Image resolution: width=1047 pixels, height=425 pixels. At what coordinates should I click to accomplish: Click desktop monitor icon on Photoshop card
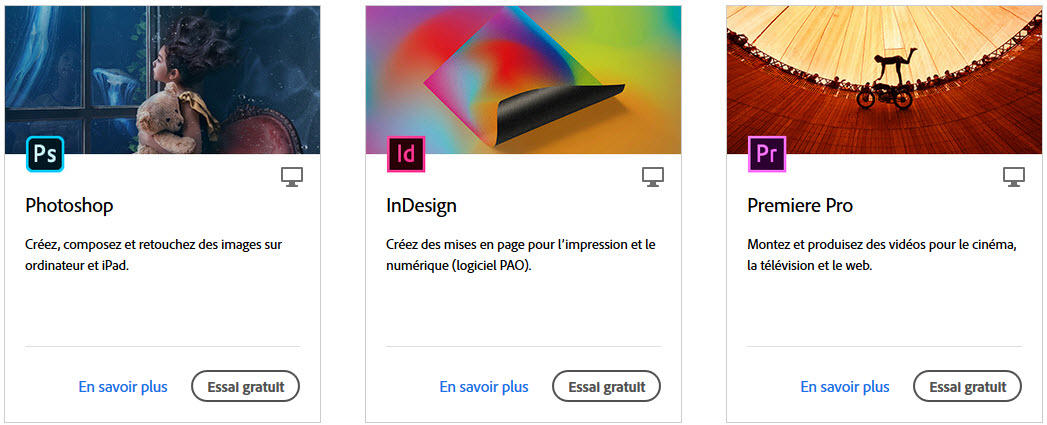point(292,177)
